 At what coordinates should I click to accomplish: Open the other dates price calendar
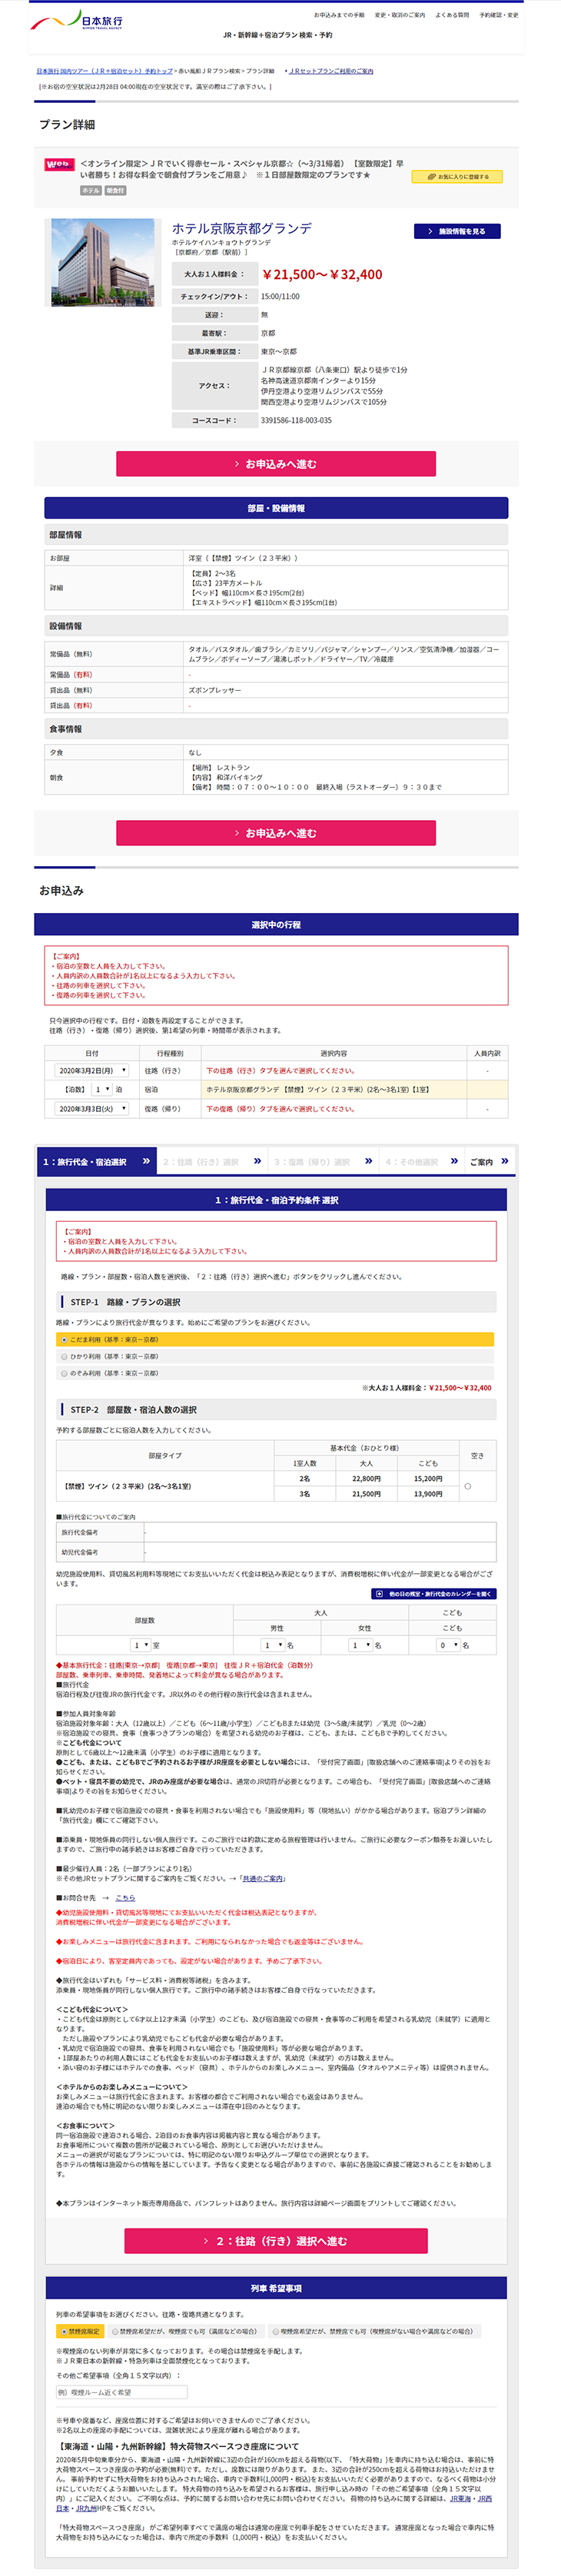point(433,1593)
